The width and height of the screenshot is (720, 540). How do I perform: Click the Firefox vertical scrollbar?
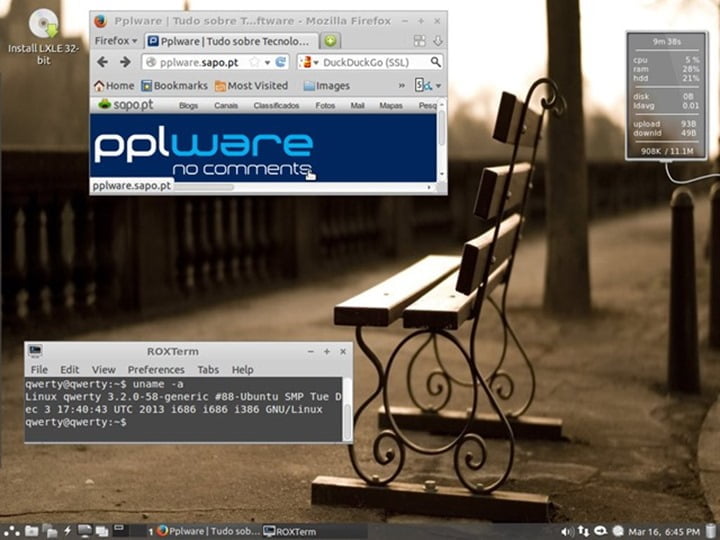(442, 138)
